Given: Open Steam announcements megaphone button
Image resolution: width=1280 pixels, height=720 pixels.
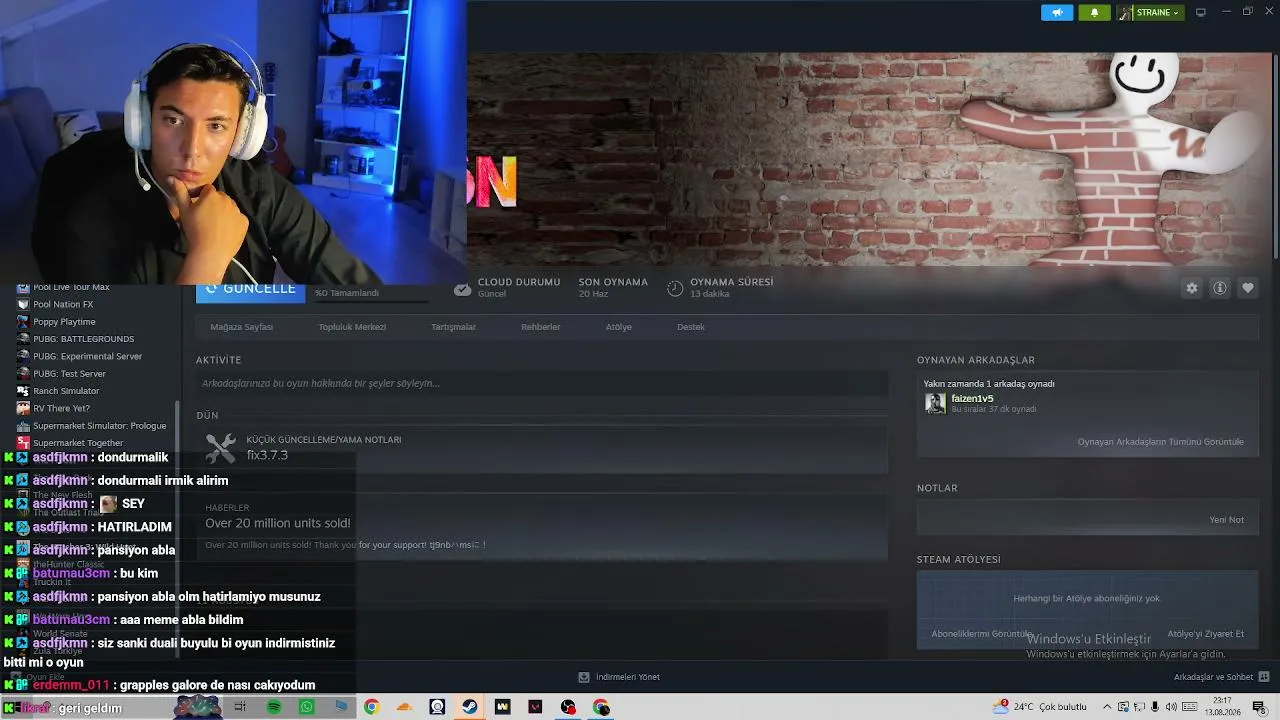Looking at the screenshot, I should click(x=1057, y=12).
